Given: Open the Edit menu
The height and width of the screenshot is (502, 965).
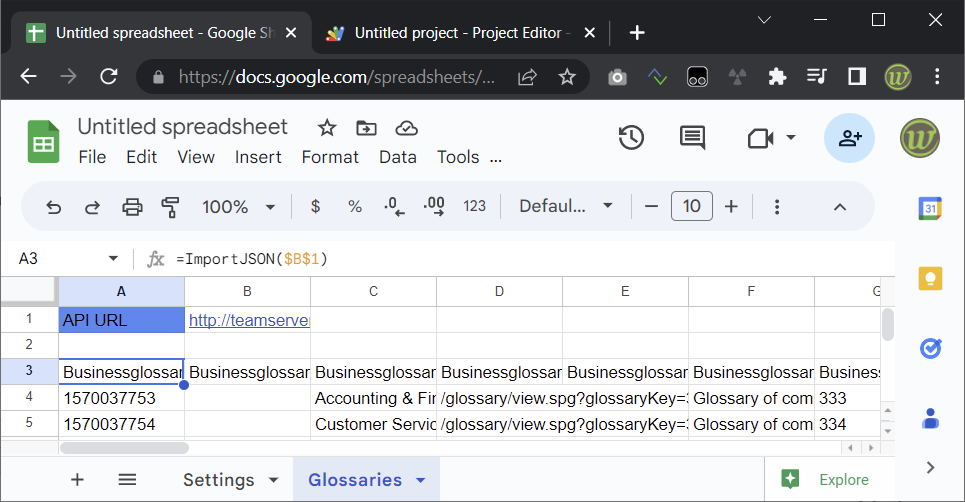Looking at the screenshot, I should pyautogui.click(x=142, y=157).
